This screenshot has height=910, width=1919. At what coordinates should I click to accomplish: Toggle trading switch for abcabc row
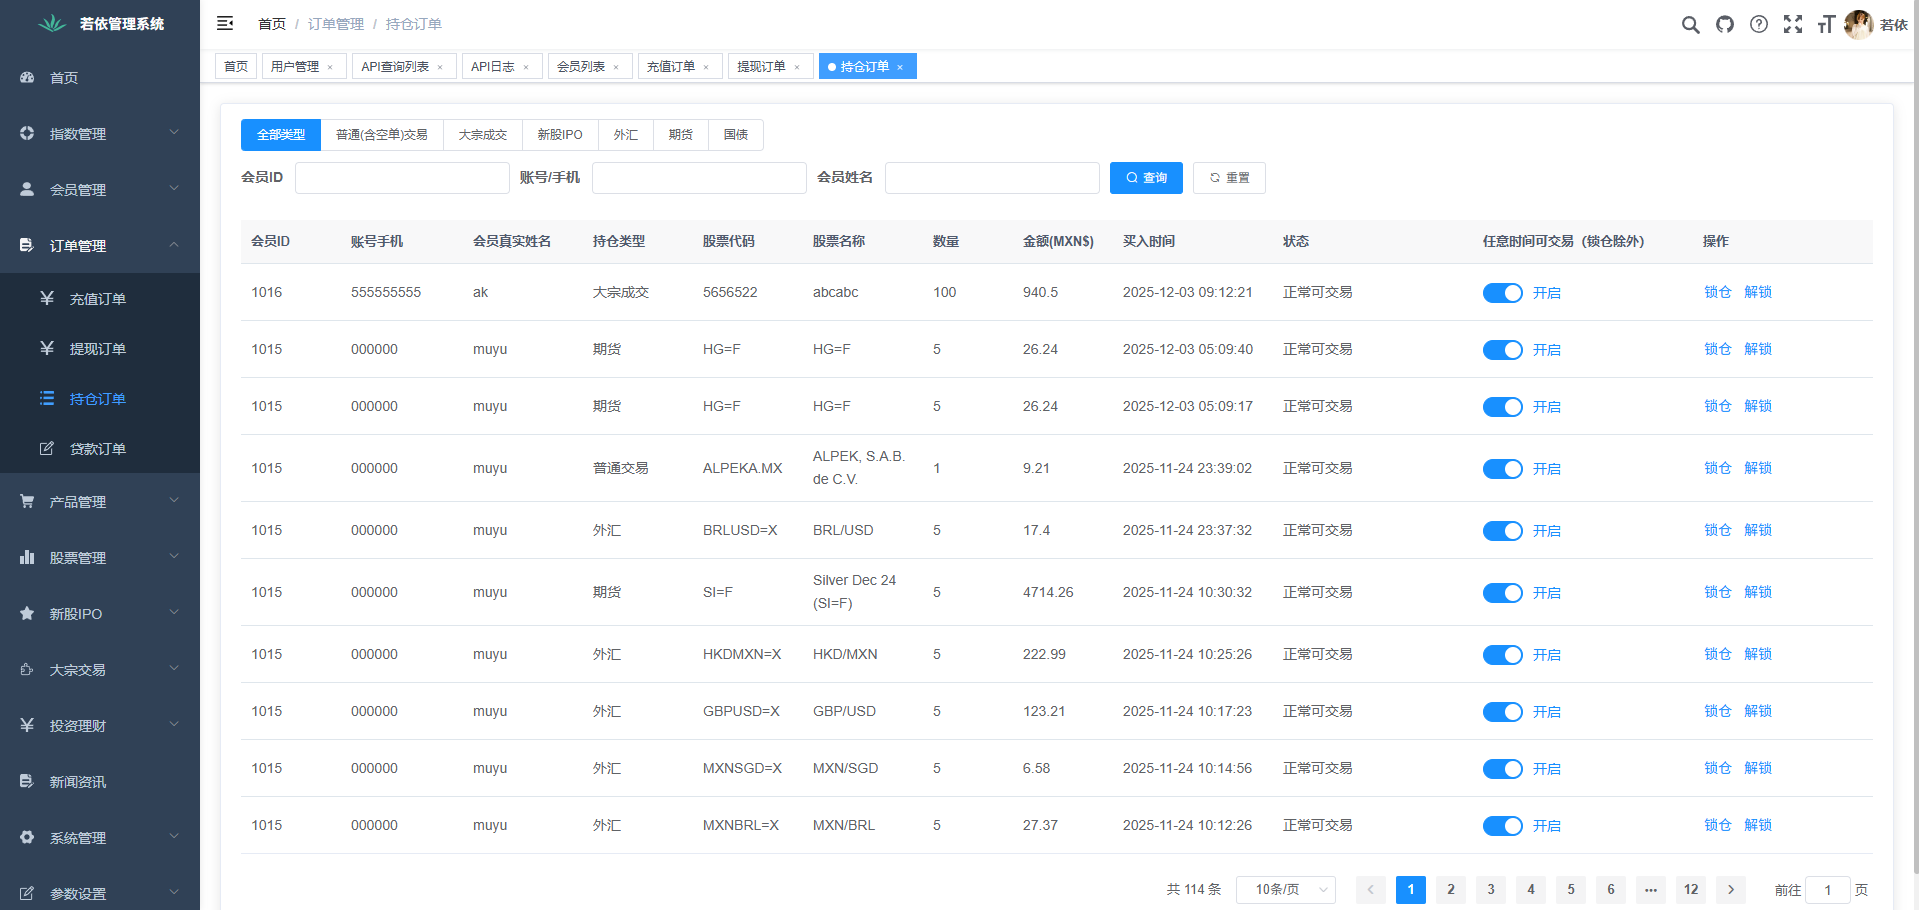click(1502, 293)
